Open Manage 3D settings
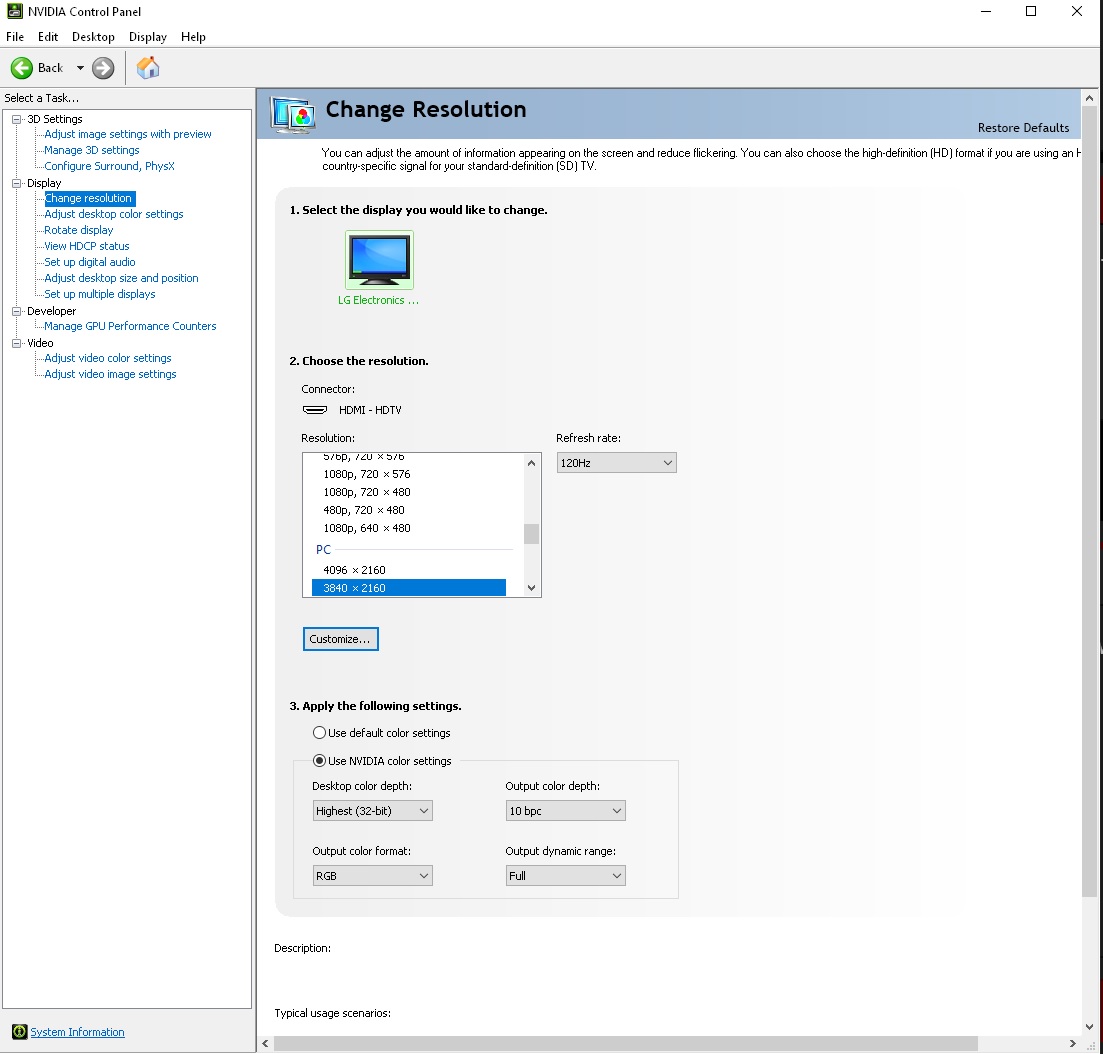Image resolution: width=1103 pixels, height=1054 pixels. (91, 151)
